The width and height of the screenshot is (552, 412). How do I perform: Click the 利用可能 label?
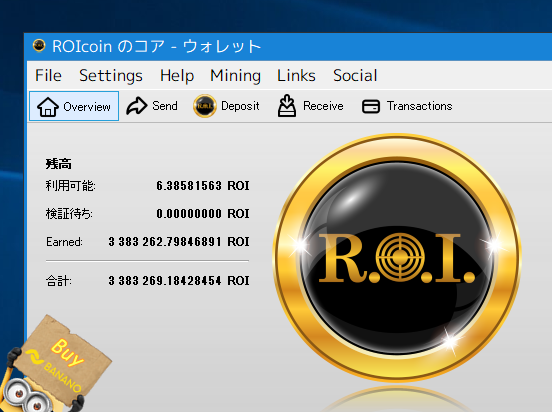(70, 186)
